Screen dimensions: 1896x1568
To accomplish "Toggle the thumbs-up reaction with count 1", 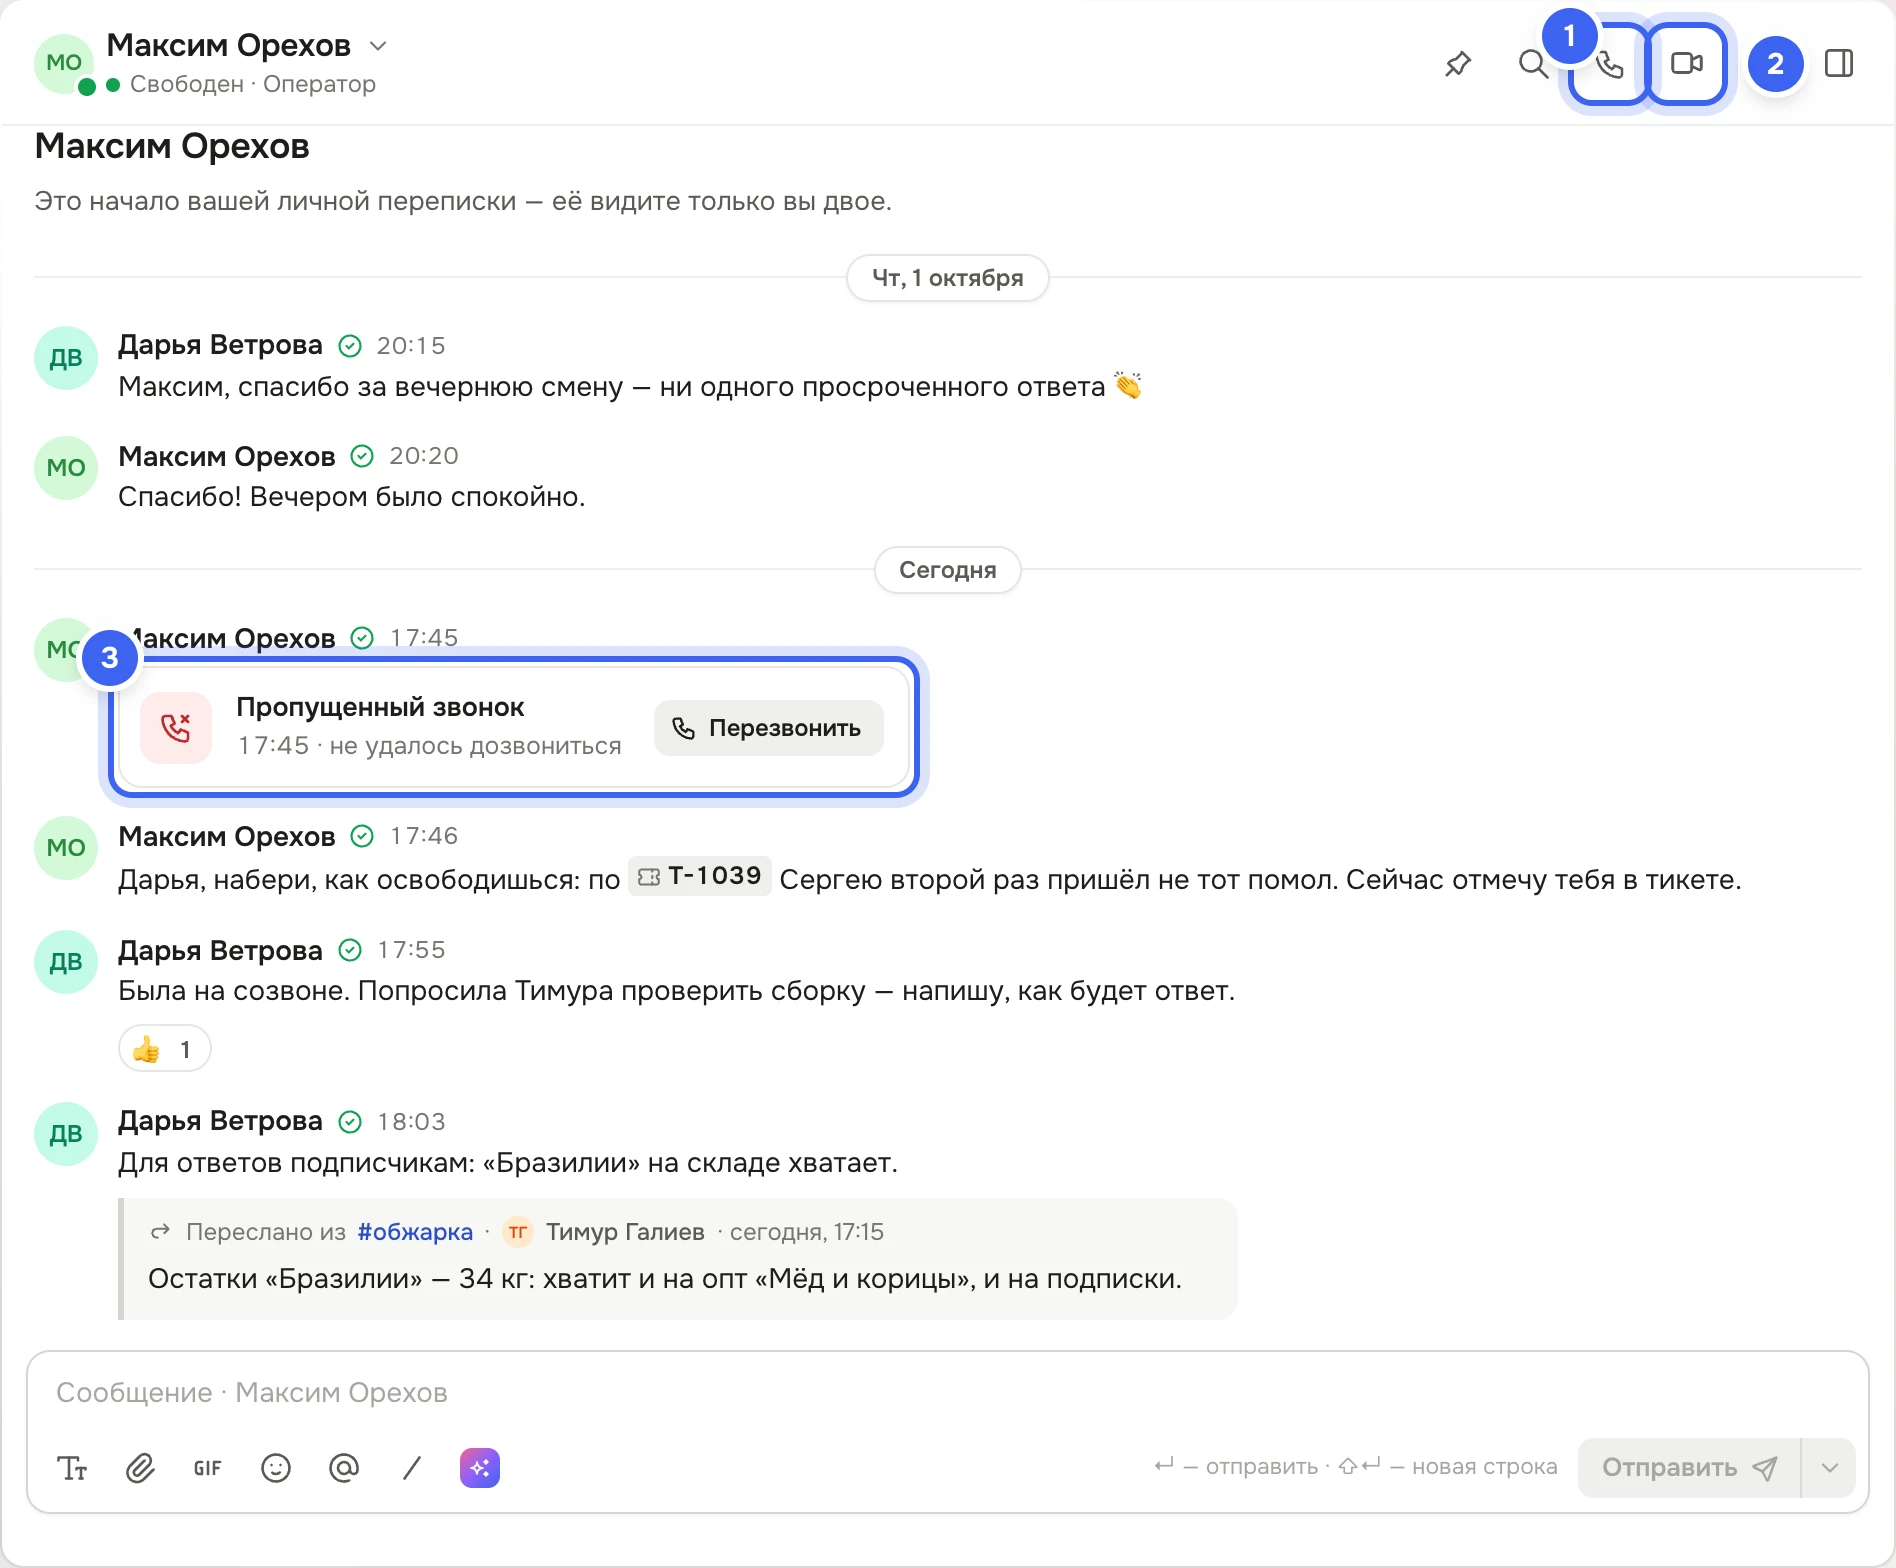I will [164, 1049].
